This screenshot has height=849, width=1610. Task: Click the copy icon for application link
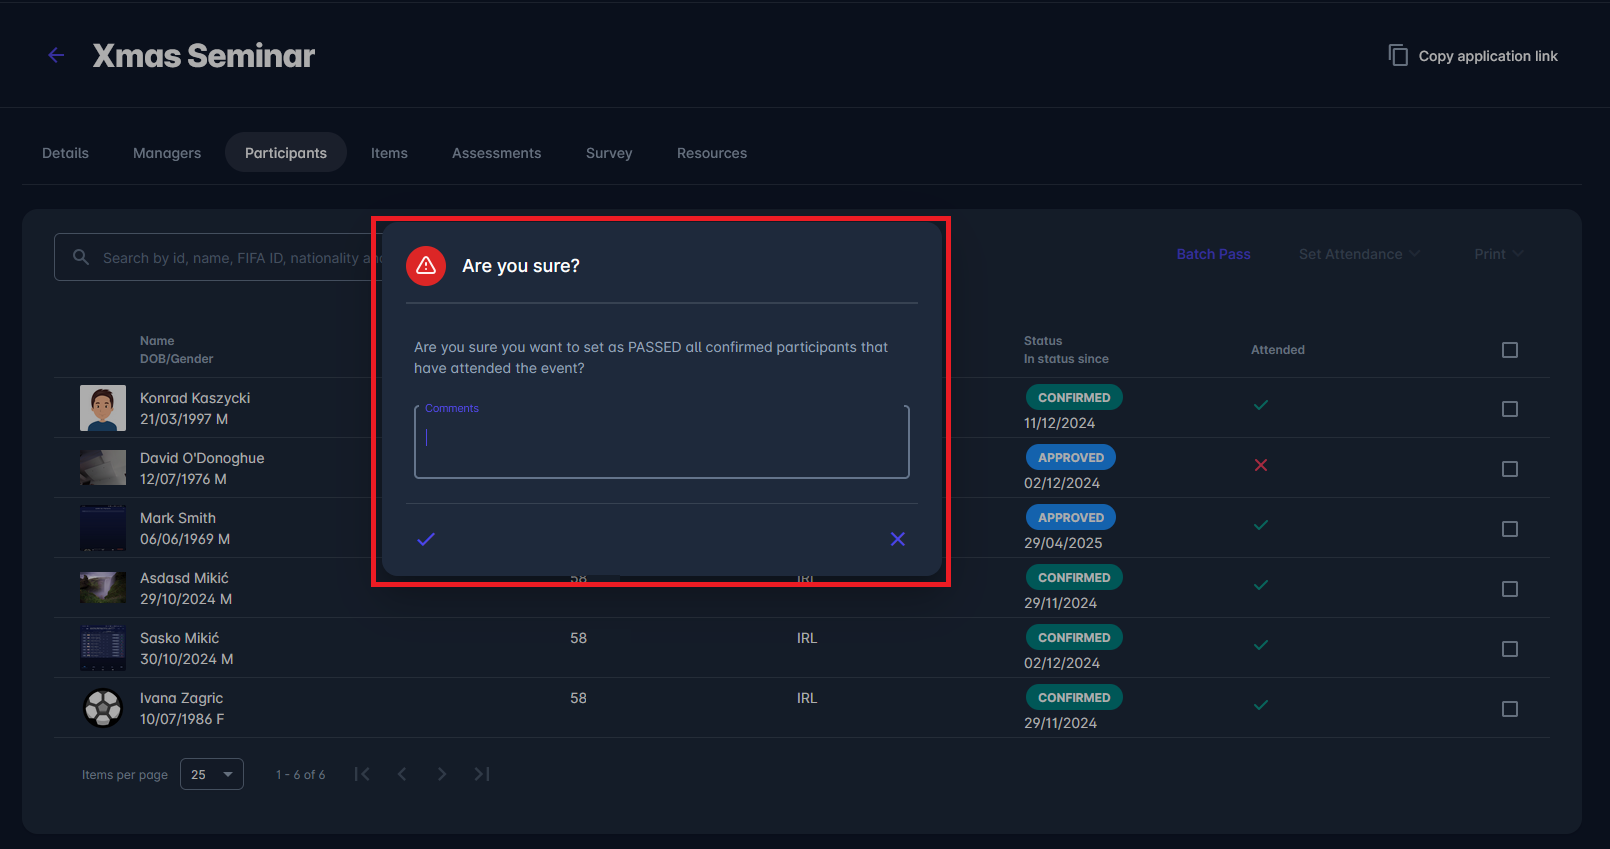pos(1398,56)
